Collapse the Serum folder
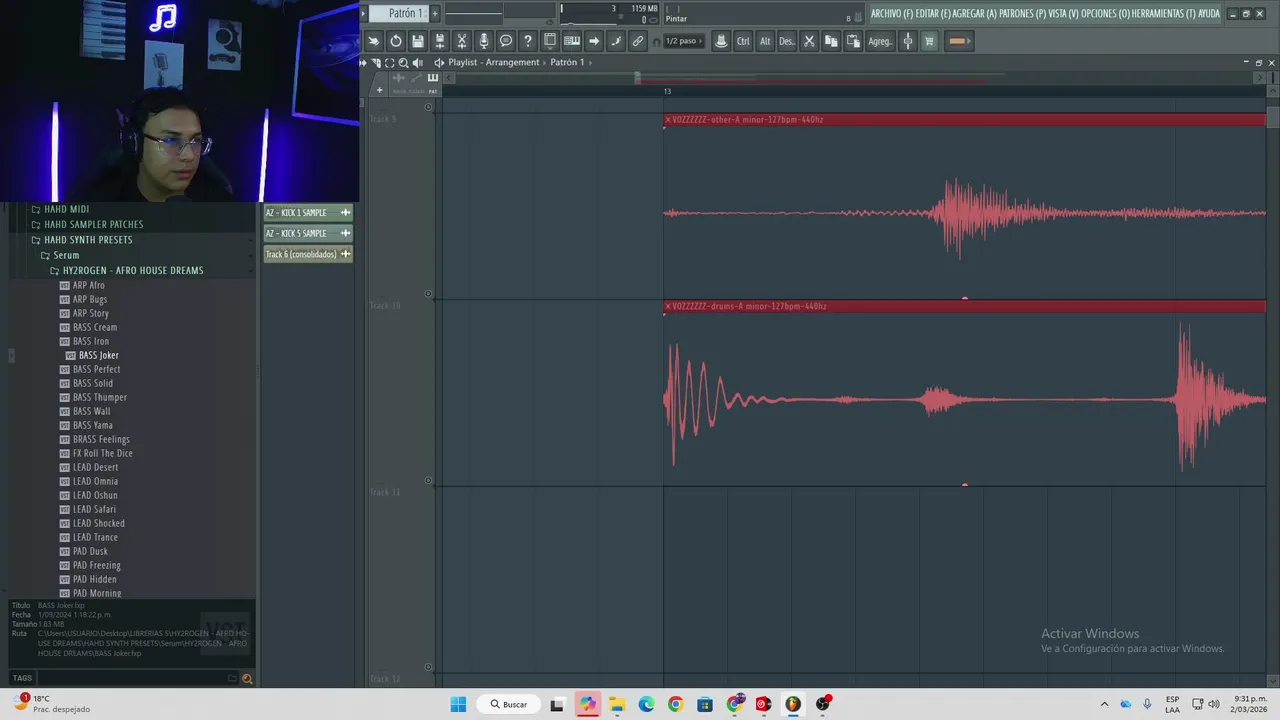The width and height of the screenshot is (1280, 720). (66, 255)
